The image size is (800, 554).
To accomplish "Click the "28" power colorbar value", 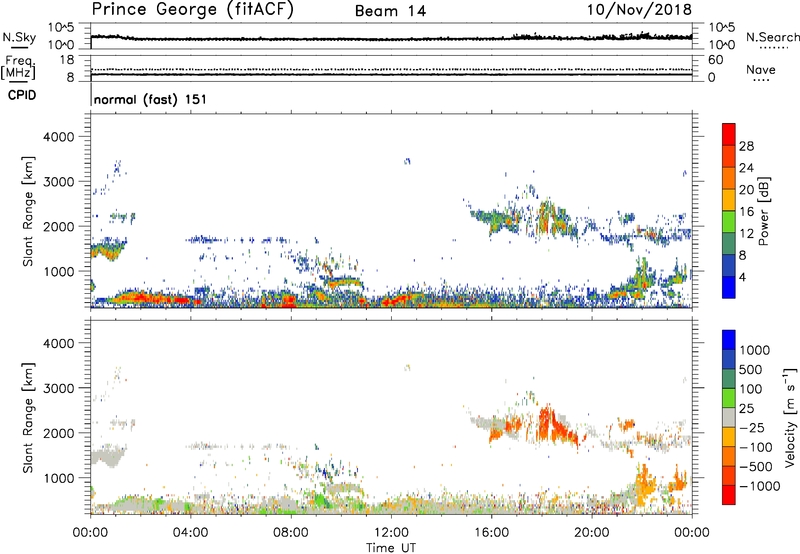I will coord(746,146).
